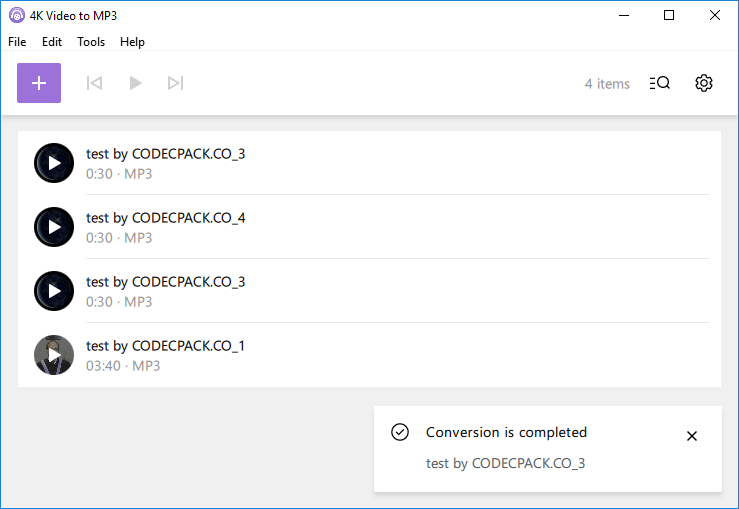This screenshot has height=509, width=739.
Task: Click the 4K Video to MP3 app icon
Action: pos(16,16)
